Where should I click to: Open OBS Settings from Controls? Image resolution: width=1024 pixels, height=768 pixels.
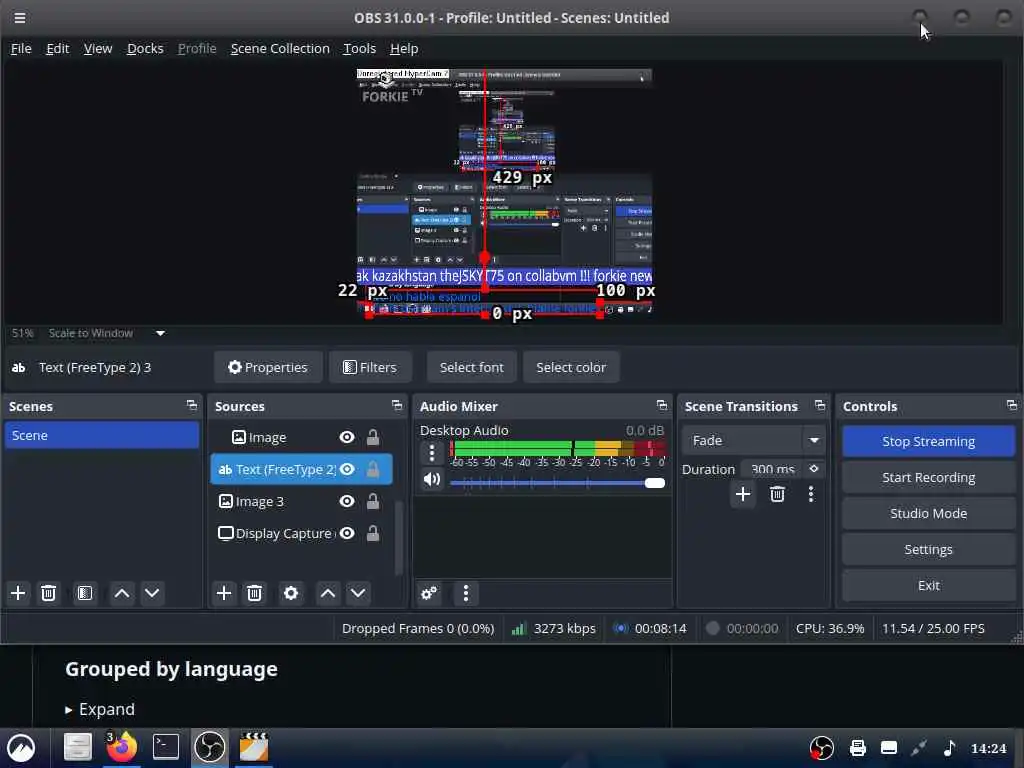coord(929,549)
